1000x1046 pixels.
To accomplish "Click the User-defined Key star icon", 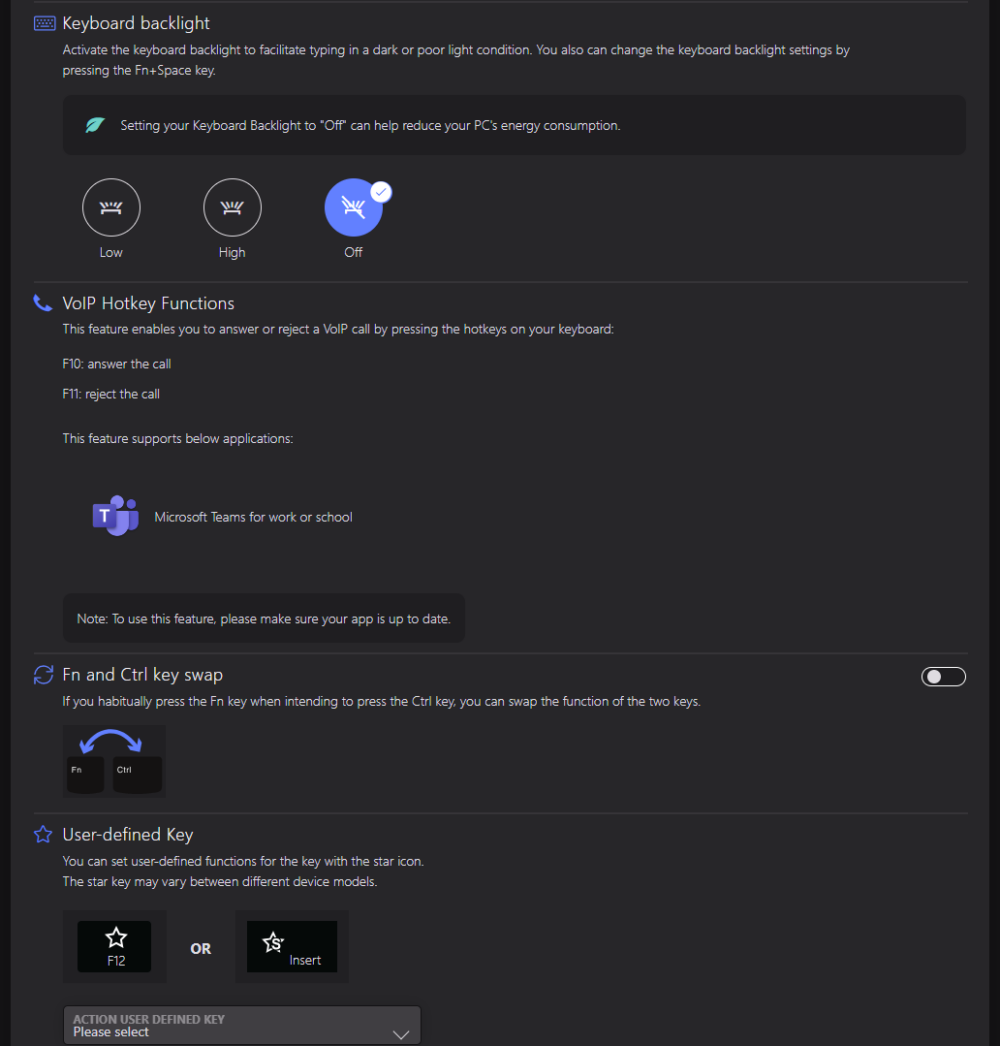I will pos(44,834).
